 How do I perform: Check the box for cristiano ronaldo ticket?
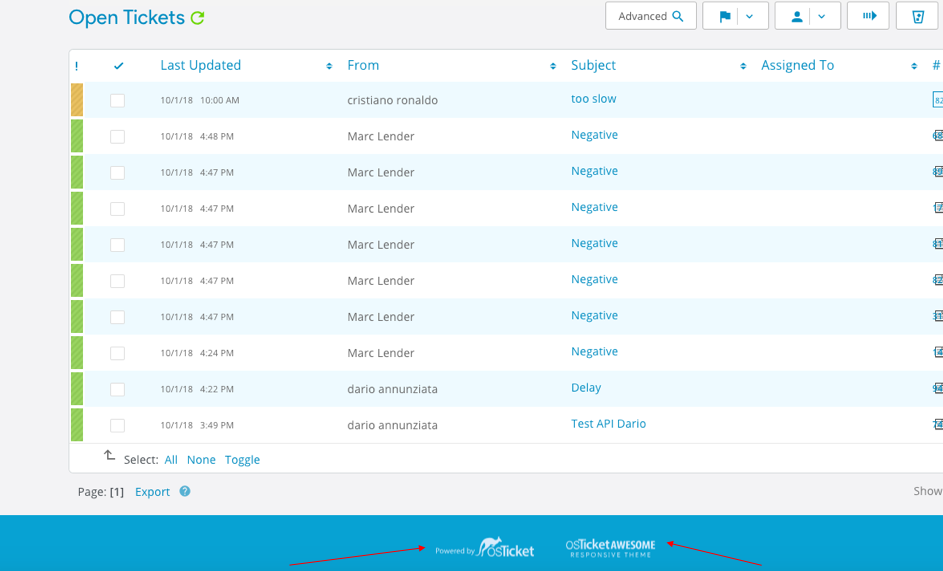(x=118, y=101)
